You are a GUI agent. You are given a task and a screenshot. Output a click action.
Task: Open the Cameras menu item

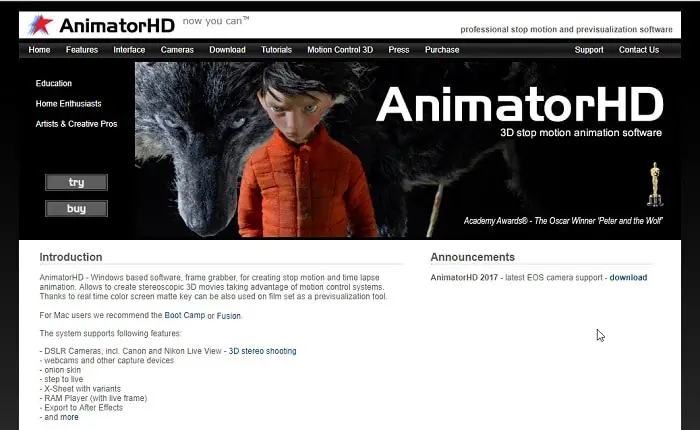[177, 50]
